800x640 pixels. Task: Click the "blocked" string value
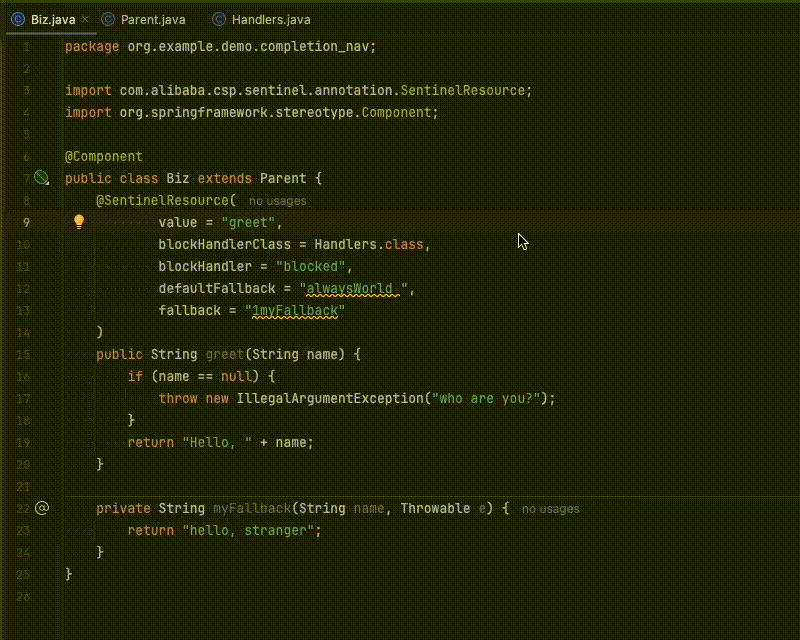(x=311, y=266)
